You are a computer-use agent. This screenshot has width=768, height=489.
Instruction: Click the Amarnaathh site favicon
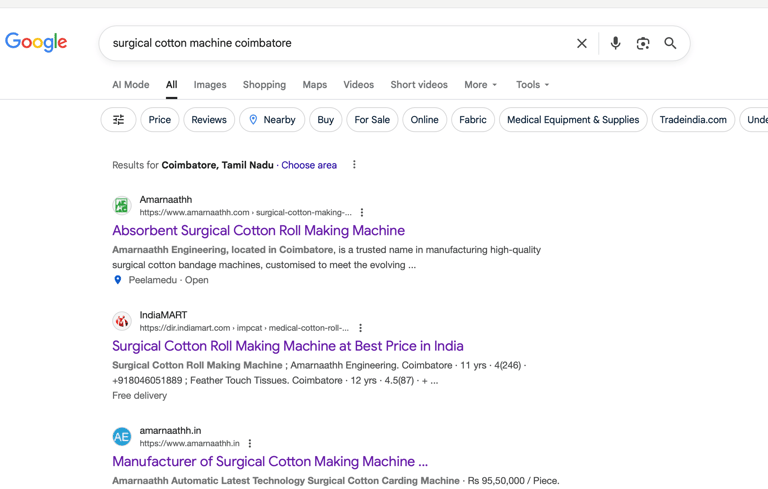121,205
